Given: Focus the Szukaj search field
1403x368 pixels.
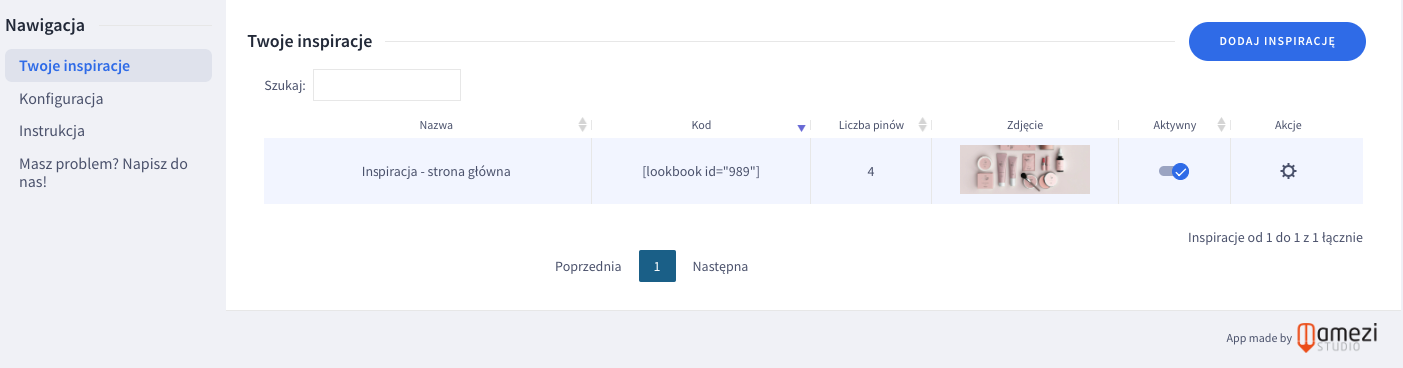Looking at the screenshot, I should 387,85.
